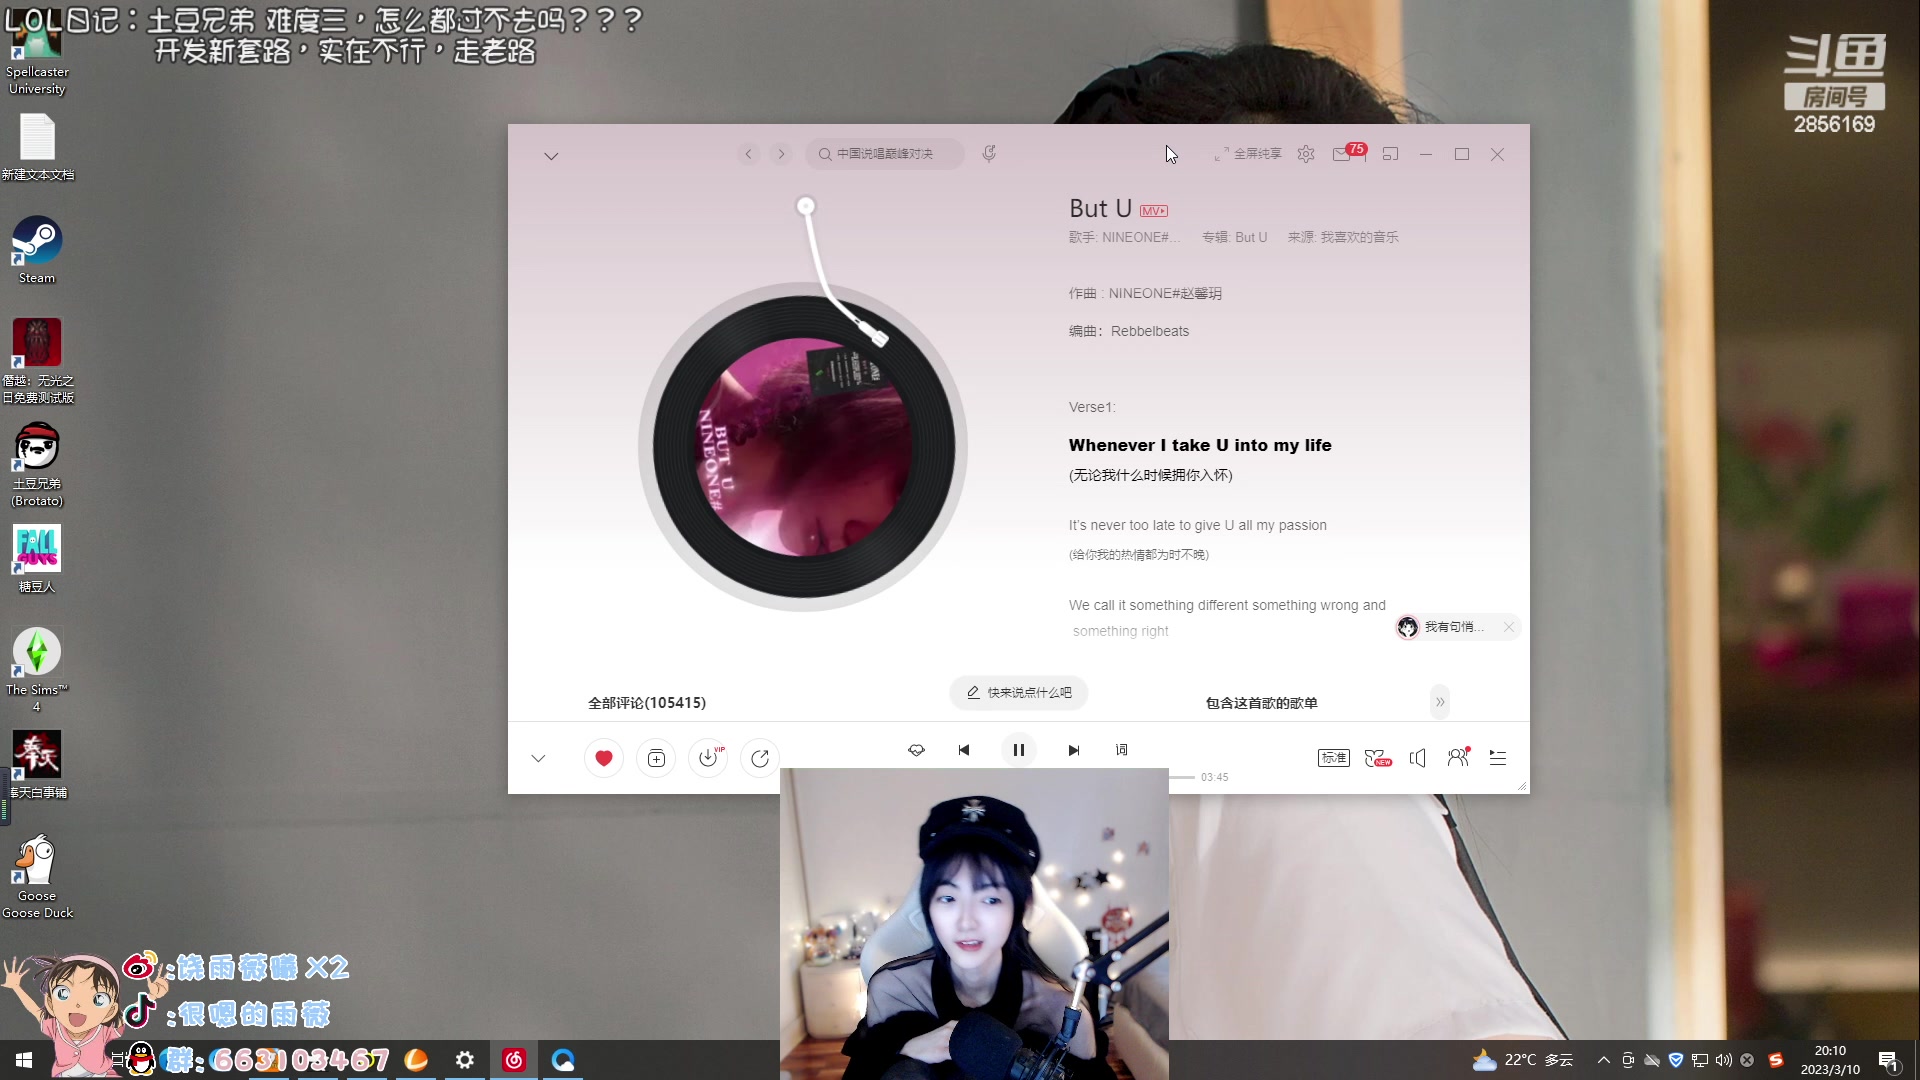Open the Windows Start menu

[x=24, y=1060]
